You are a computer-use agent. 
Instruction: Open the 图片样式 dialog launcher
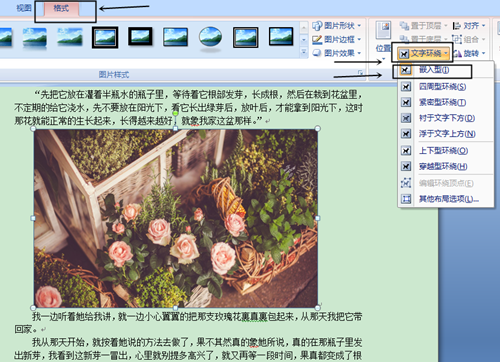tap(360, 72)
